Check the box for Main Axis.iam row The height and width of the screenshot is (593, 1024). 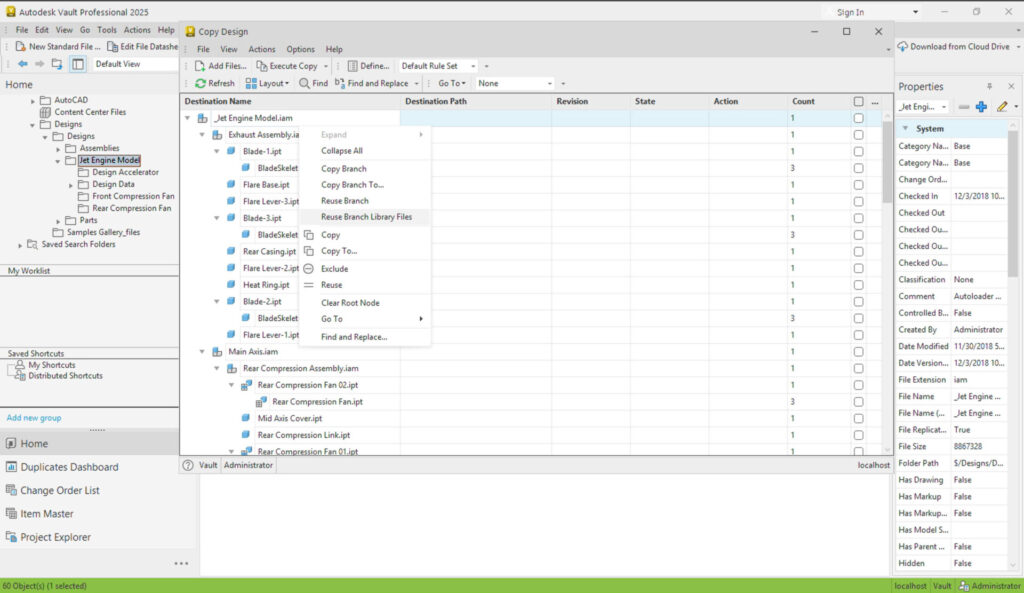coord(858,352)
